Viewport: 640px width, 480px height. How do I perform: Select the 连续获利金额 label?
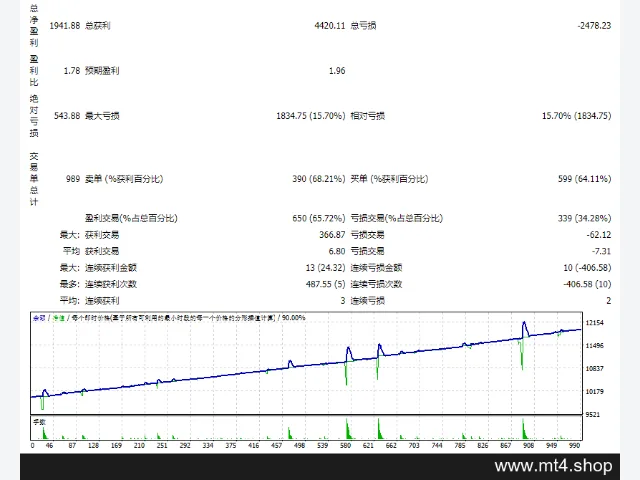[111, 268]
